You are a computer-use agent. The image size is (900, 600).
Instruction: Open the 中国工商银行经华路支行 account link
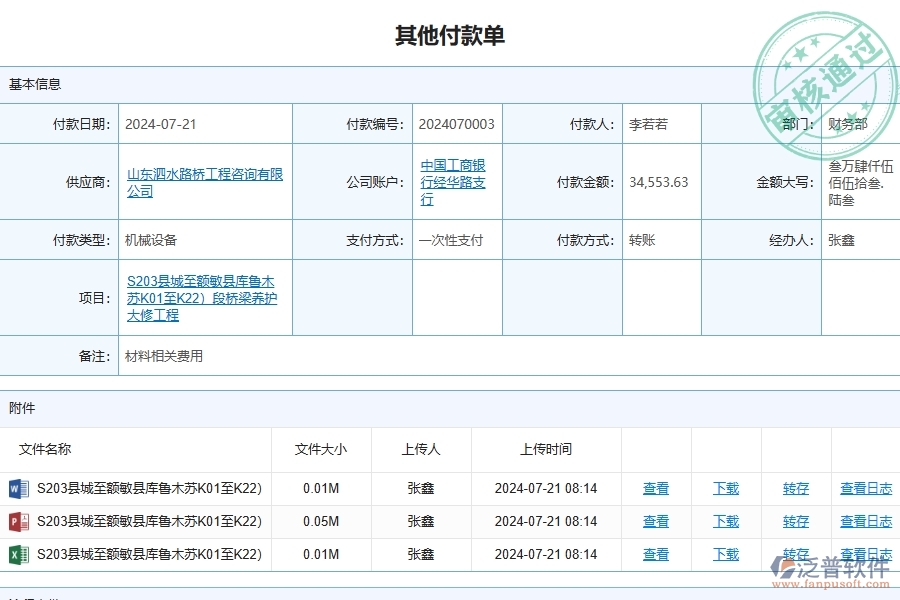[452, 182]
